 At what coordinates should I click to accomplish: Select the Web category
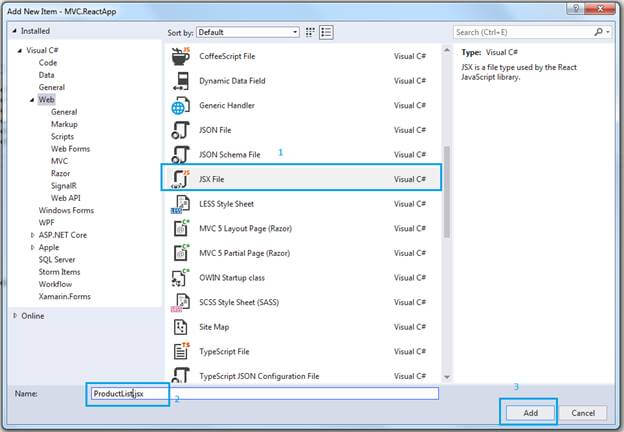pyautogui.click(x=46, y=100)
